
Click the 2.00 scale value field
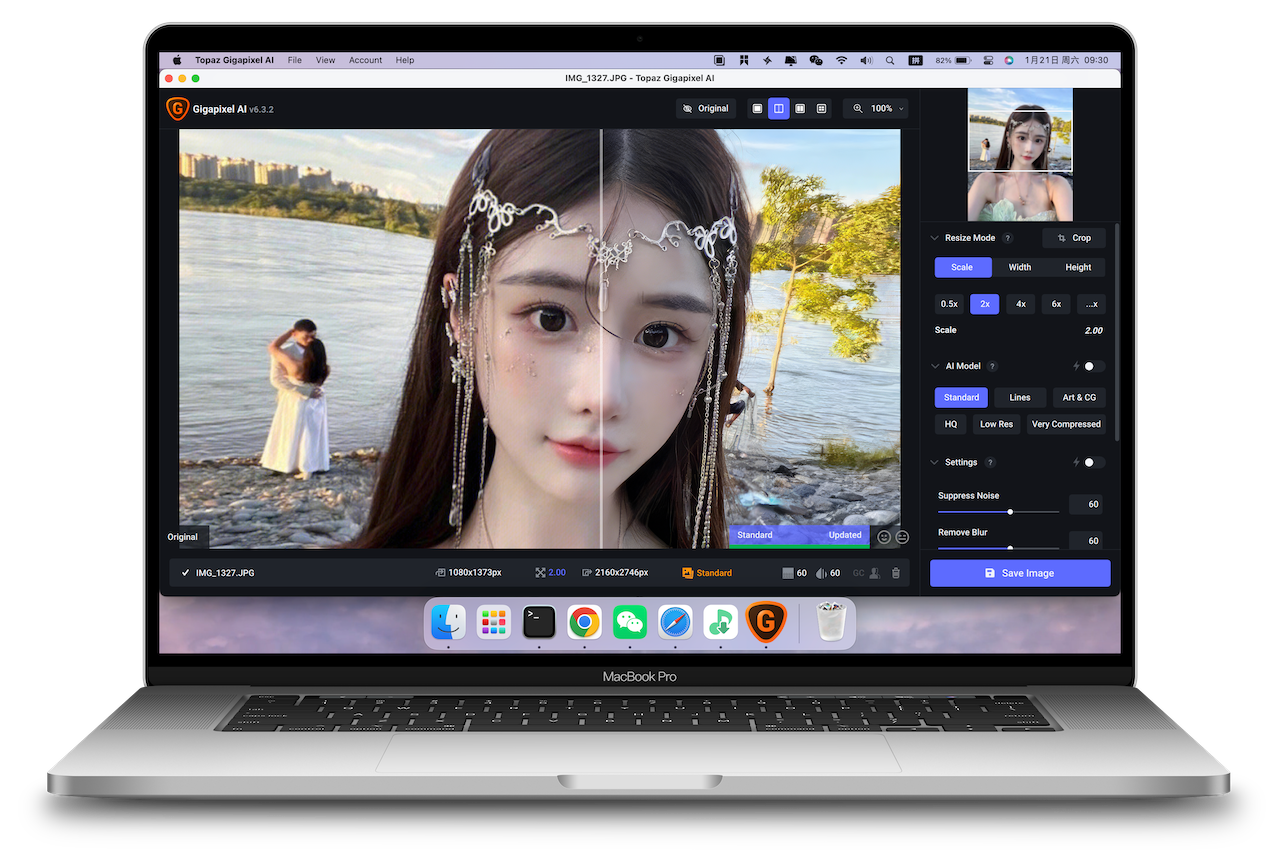pyautogui.click(x=1094, y=330)
